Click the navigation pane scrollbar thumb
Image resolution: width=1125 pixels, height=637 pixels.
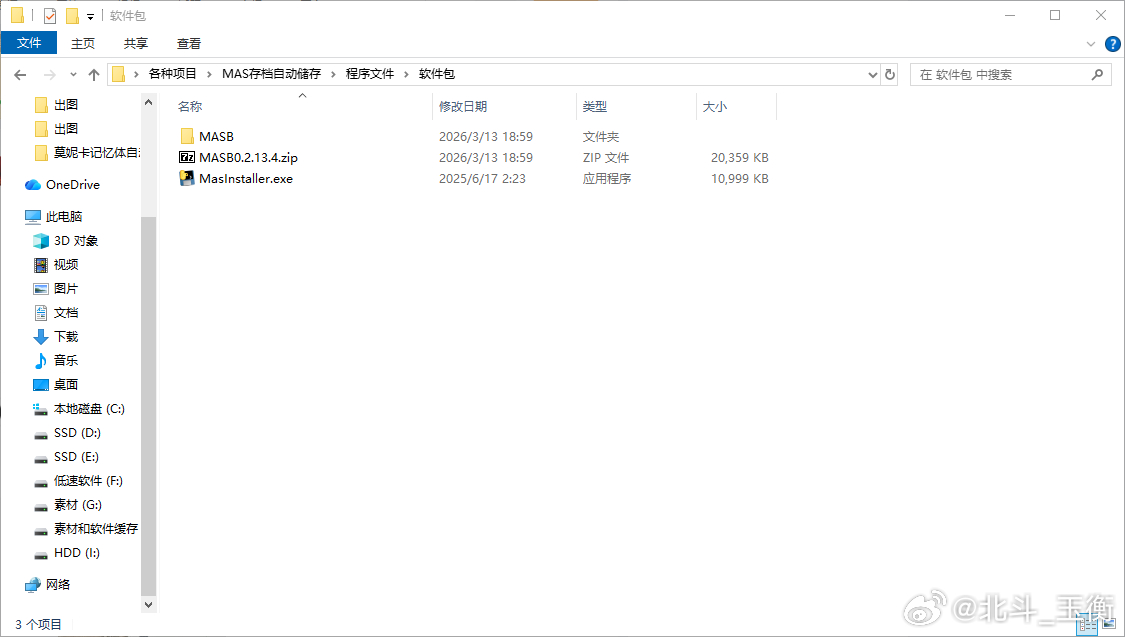(149, 405)
